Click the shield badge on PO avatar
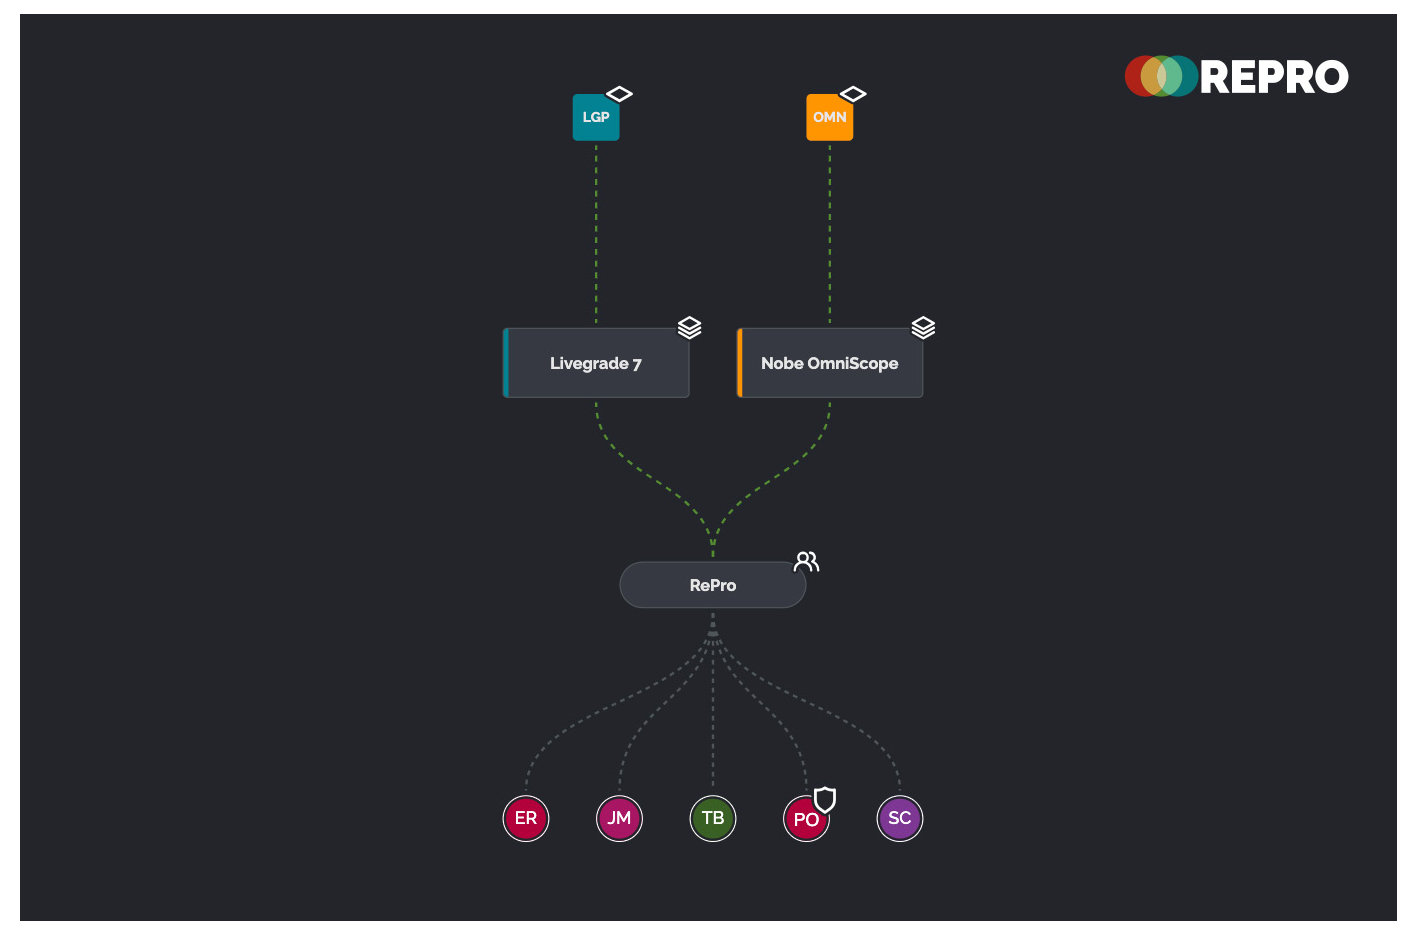 pos(825,799)
